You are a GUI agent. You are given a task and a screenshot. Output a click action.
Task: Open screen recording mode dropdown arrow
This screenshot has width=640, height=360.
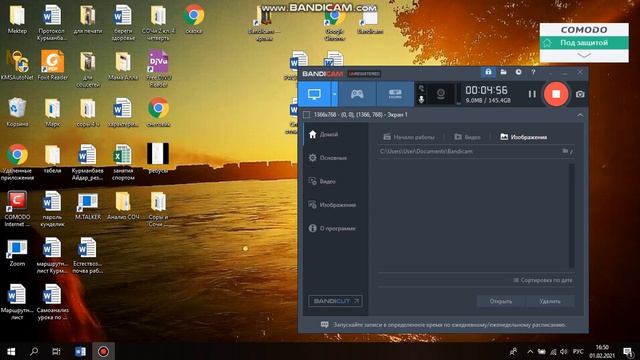coord(334,94)
